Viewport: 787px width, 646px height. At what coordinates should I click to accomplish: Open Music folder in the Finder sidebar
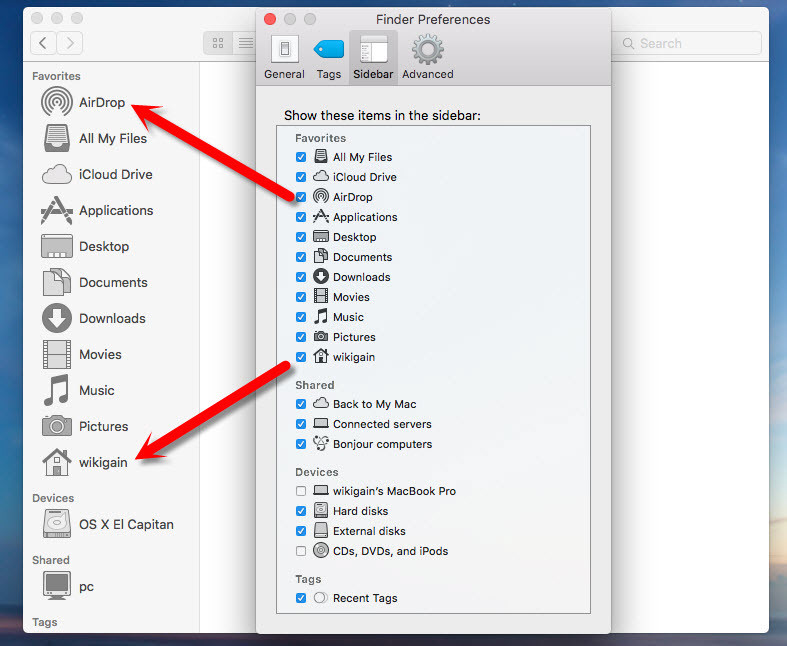click(x=78, y=391)
